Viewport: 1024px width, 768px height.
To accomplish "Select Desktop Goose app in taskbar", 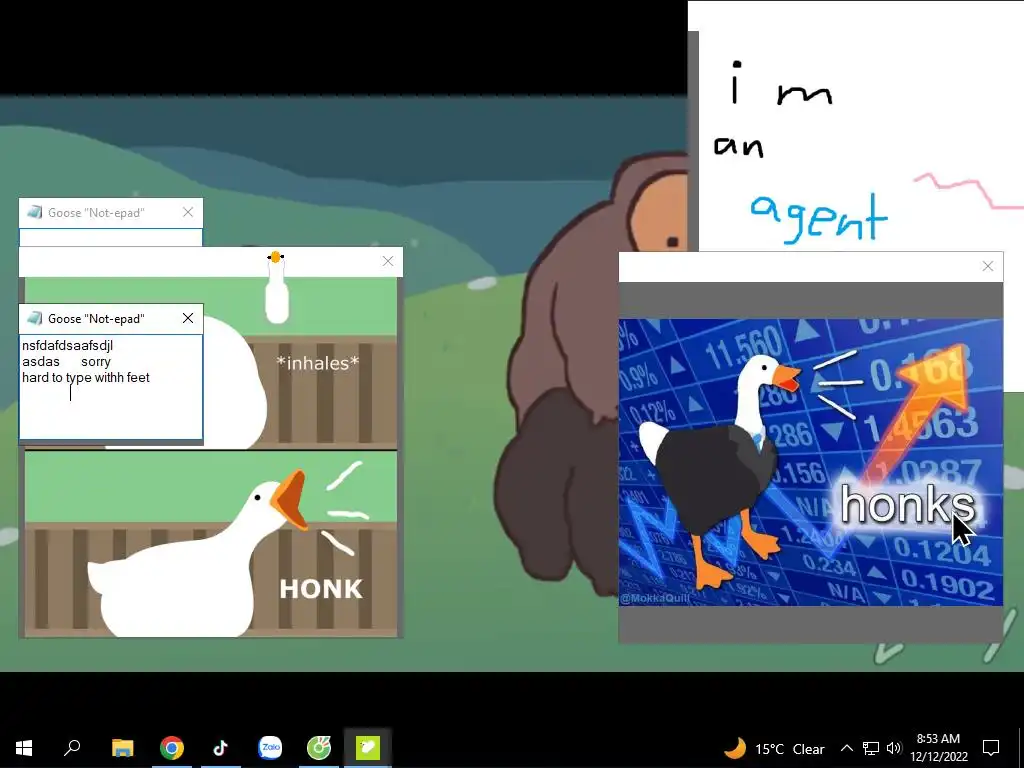I will (368, 748).
